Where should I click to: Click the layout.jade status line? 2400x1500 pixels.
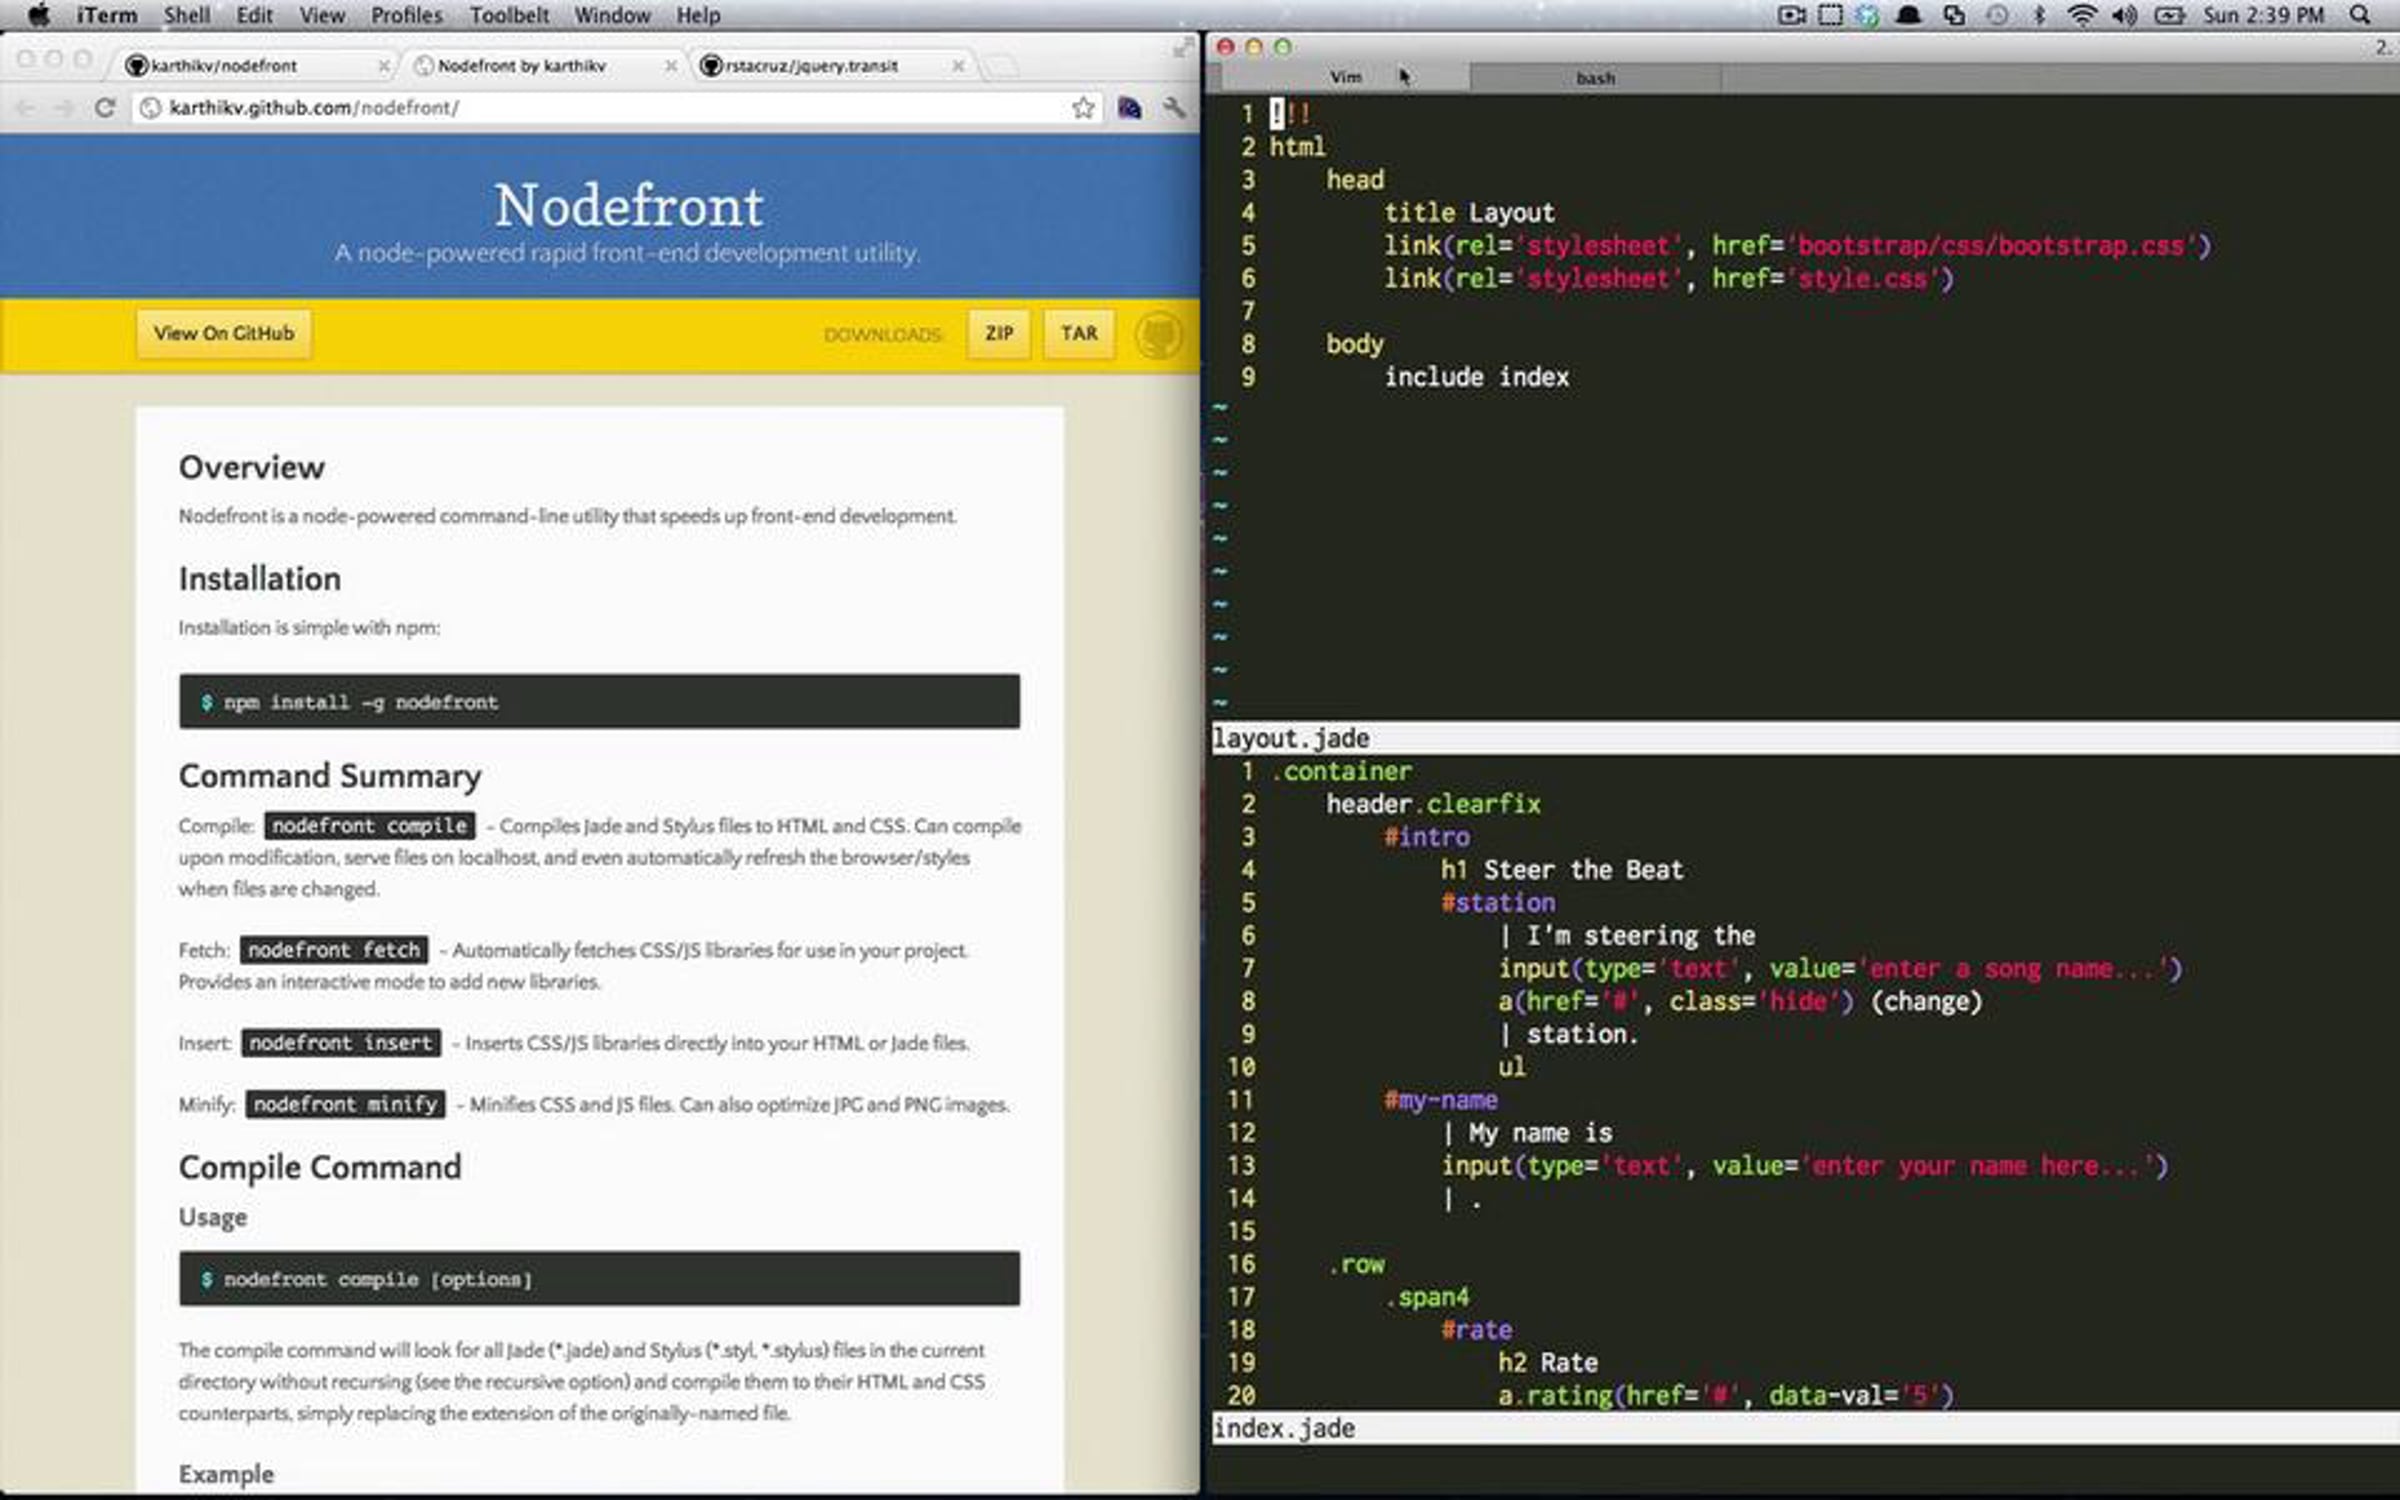coord(1805,738)
